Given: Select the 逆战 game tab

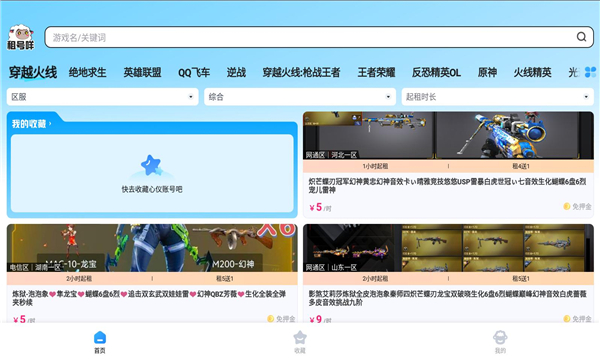Looking at the screenshot, I should 236,72.
